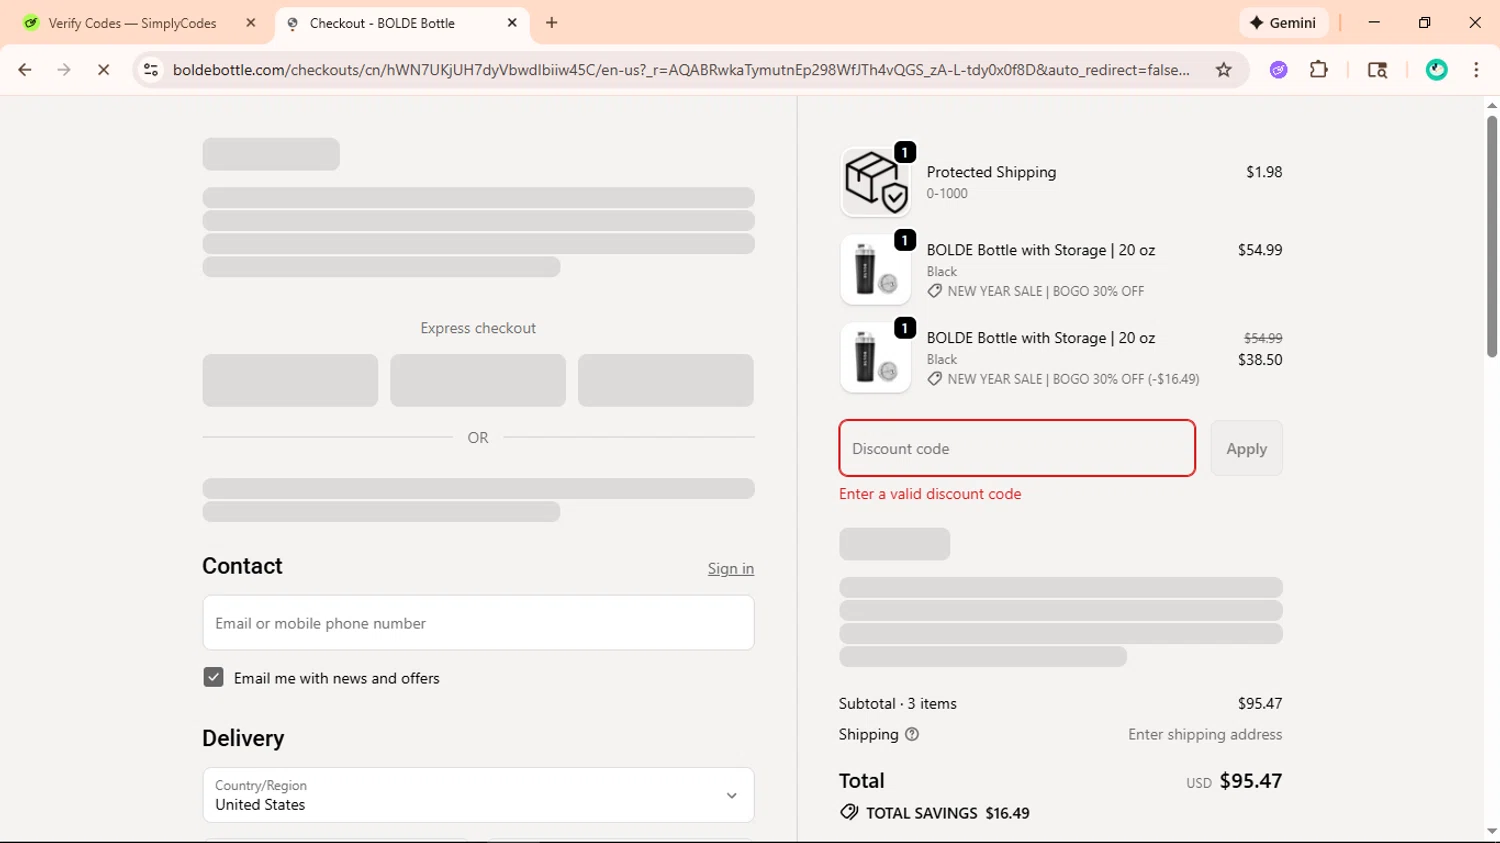Click the struck-through $54.99 price
The height and width of the screenshot is (843, 1500).
tap(1263, 338)
